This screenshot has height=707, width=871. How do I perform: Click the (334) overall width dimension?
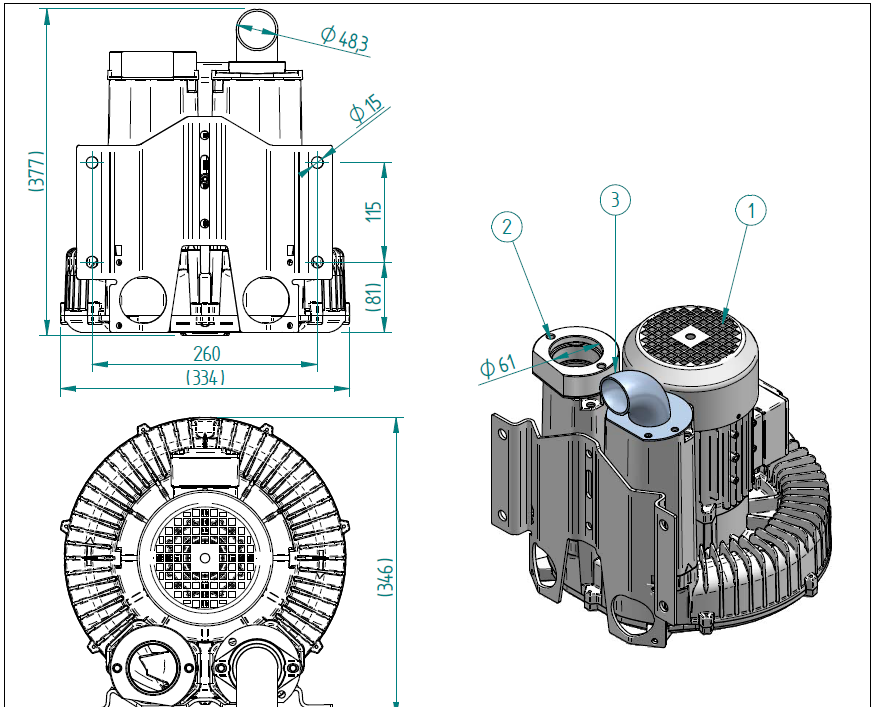pyautogui.click(x=206, y=378)
